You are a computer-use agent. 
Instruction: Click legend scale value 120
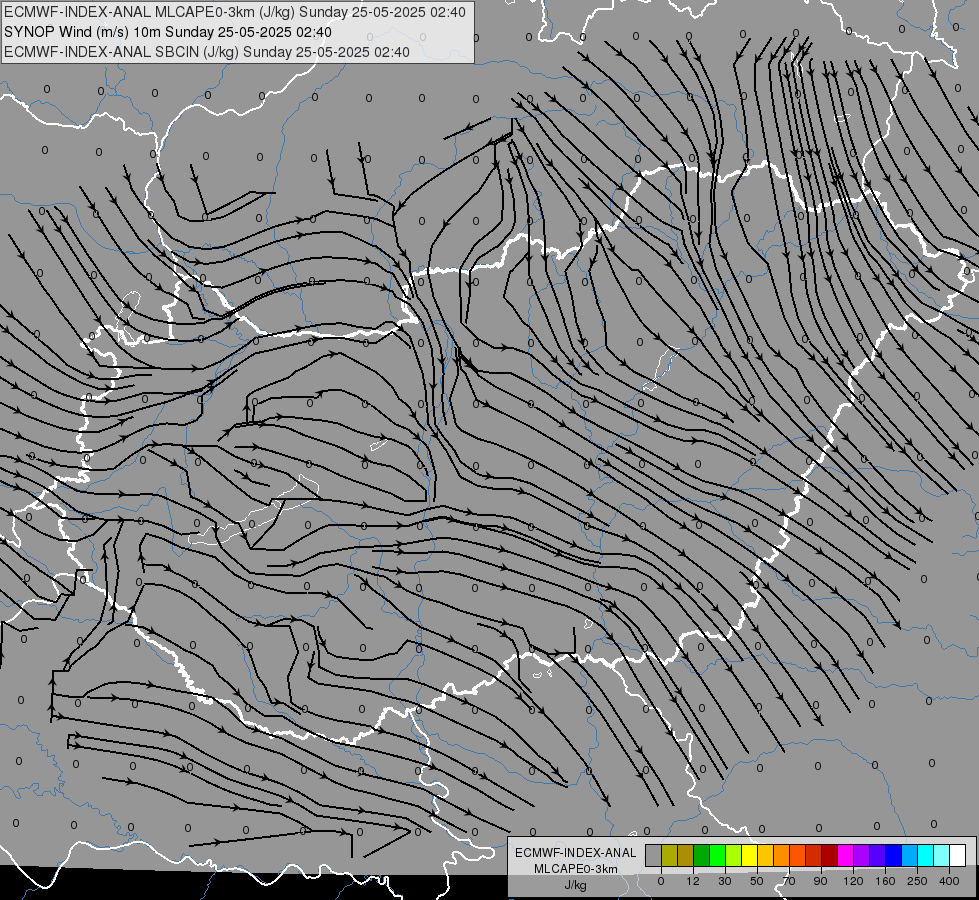[853, 881]
